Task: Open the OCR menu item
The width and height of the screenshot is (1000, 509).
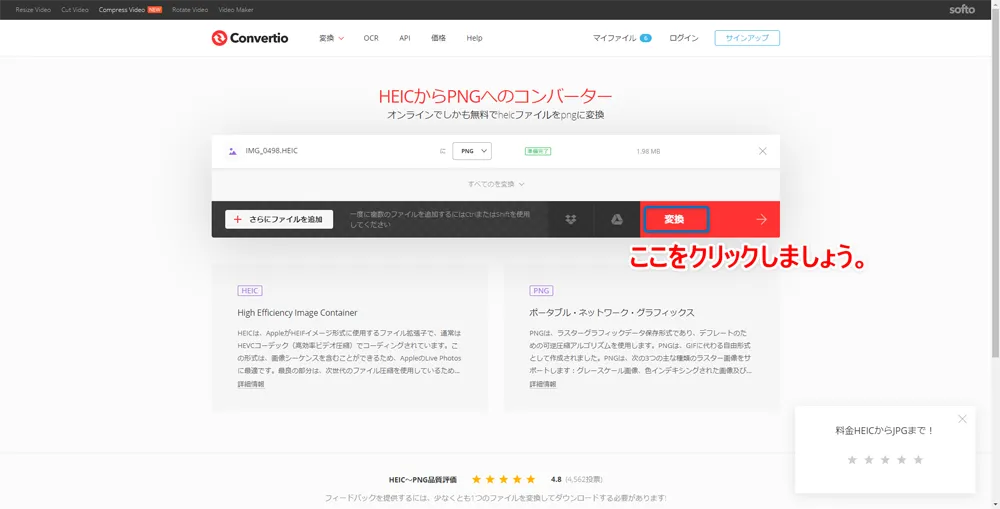Action: coord(371,38)
